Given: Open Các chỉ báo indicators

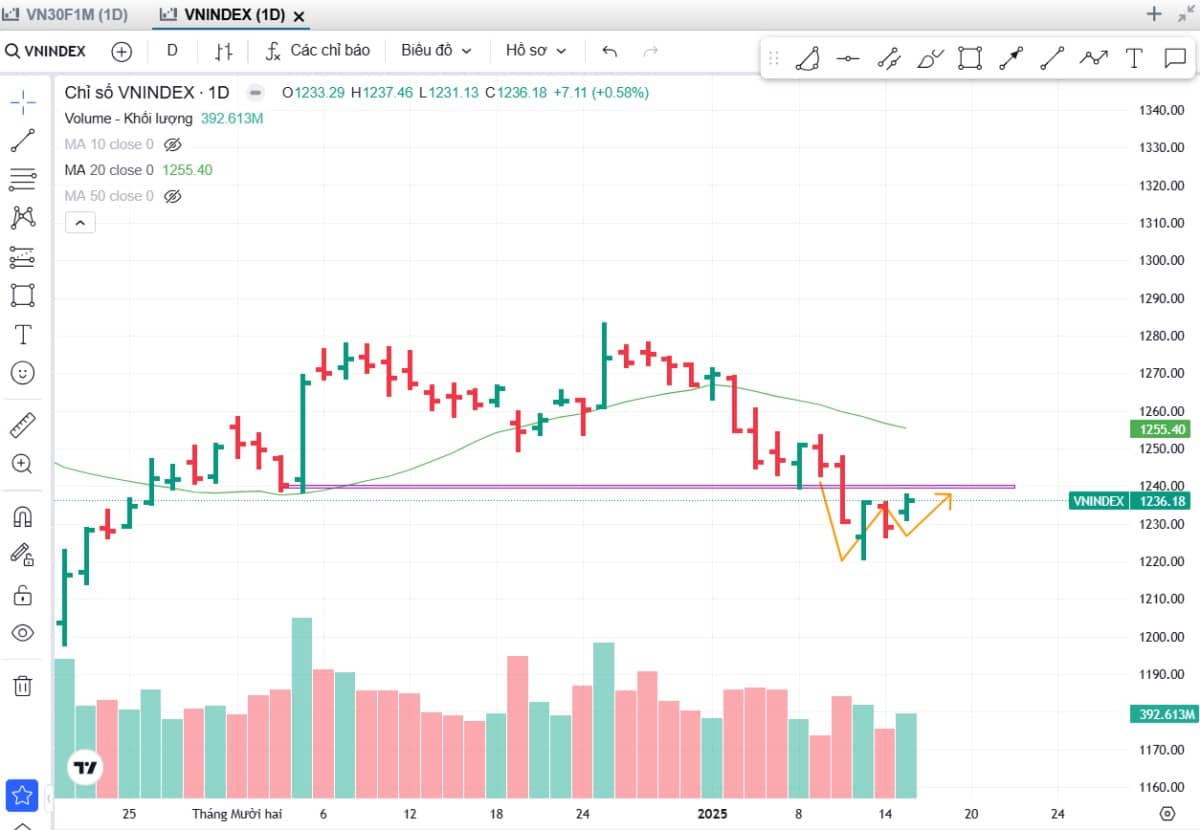Looking at the screenshot, I should click(318, 51).
